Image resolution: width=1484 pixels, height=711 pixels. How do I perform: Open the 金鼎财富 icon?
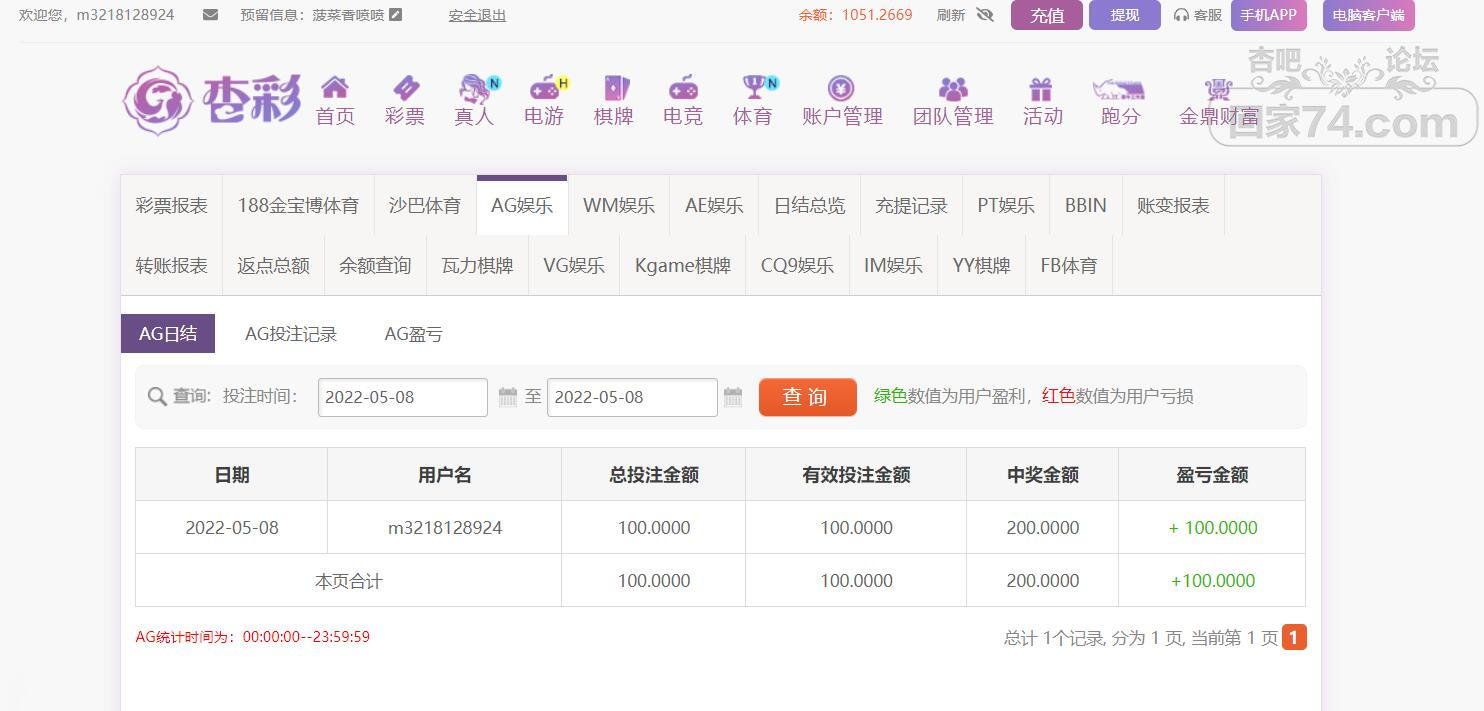pyautogui.click(x=1217, y=88)
